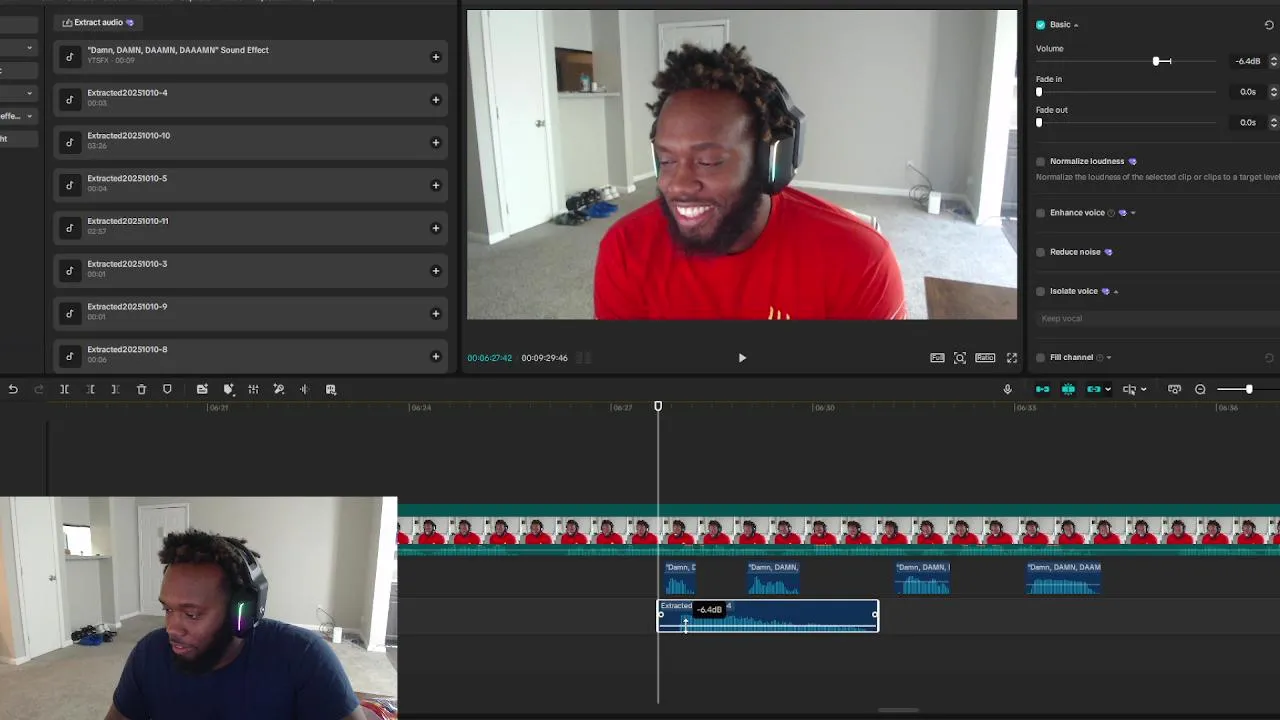The height and width of the screenshot is (720, 1280).
Task: Zoom out the timeline with minus icon
Action: coord(1200,389)
